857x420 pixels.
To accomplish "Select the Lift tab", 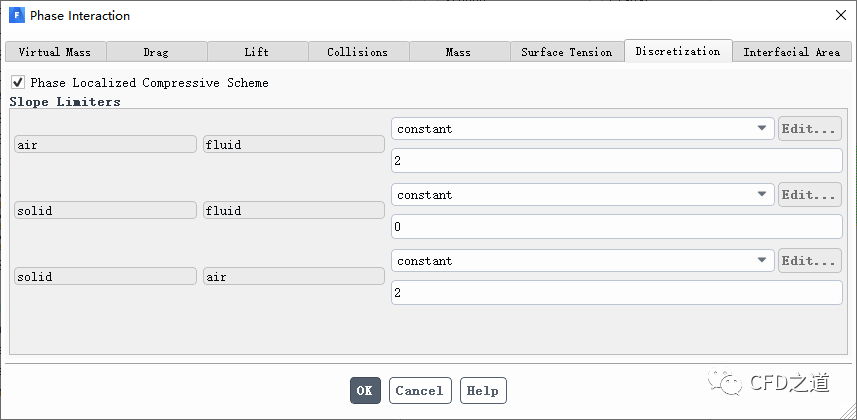I will tap(257, 52).
